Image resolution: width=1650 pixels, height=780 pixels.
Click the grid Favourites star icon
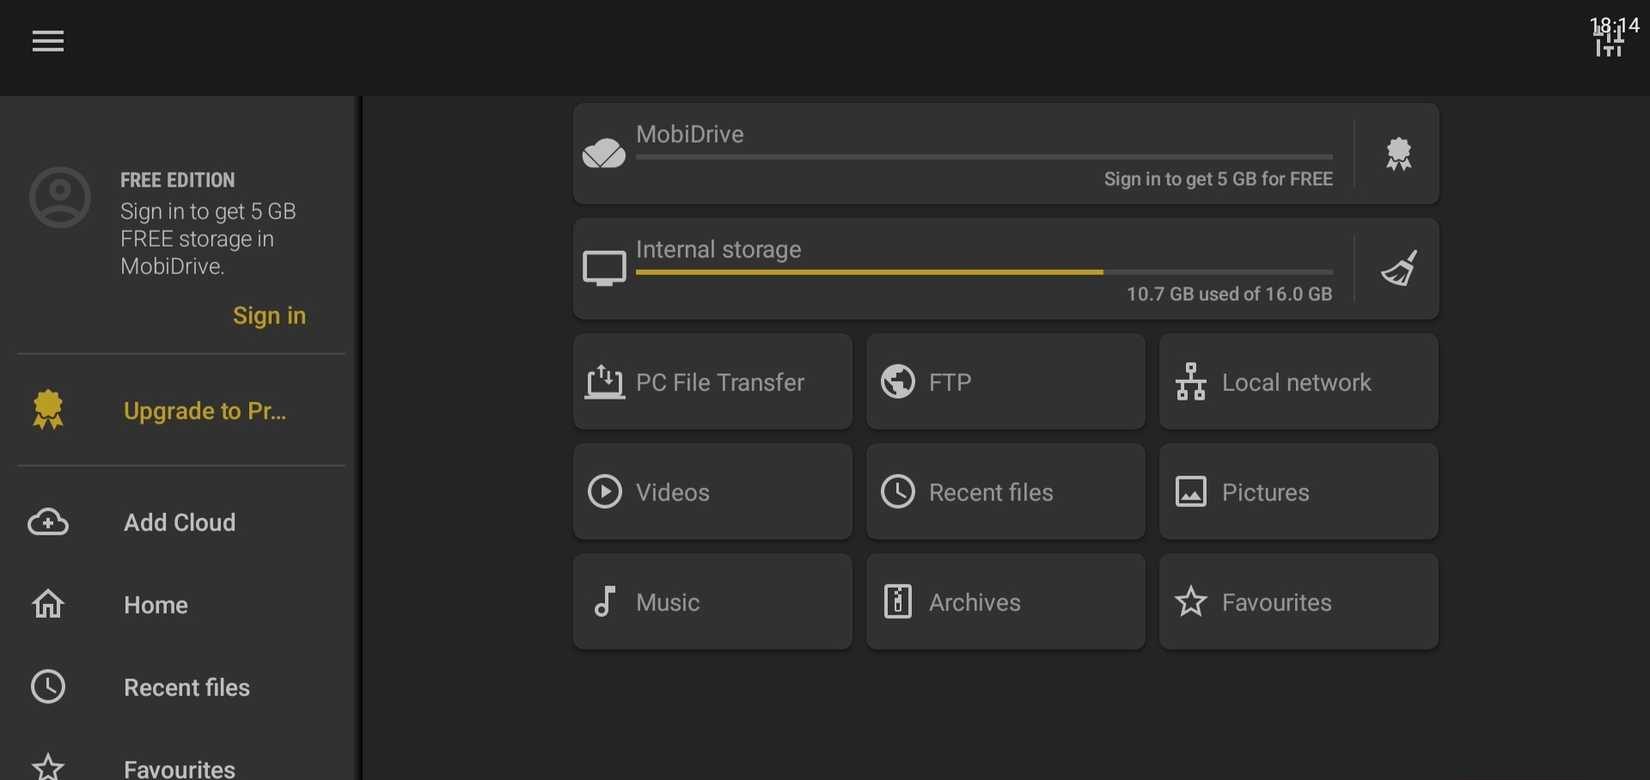pyautogui.click(x=1191, y=602)
